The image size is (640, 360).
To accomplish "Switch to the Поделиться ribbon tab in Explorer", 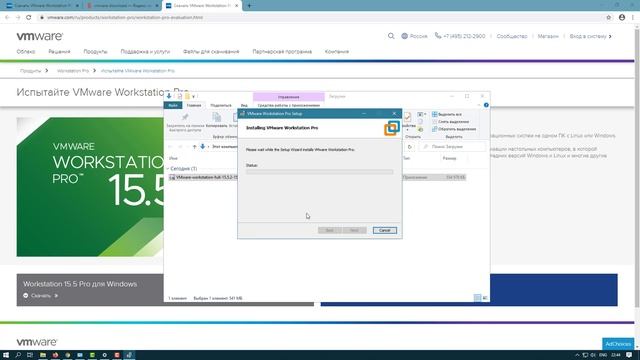I will tap(221, 105).
